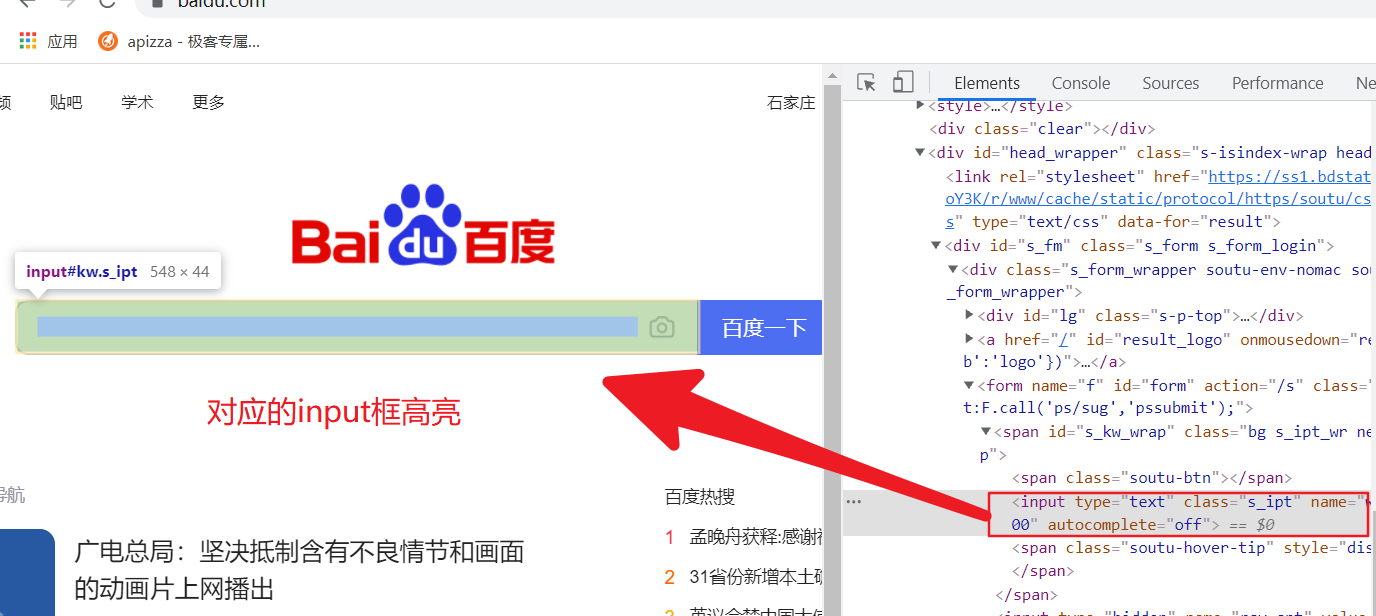1376x616 pixels.
Task: Click the camera image search icon
Action: [661, 327]
